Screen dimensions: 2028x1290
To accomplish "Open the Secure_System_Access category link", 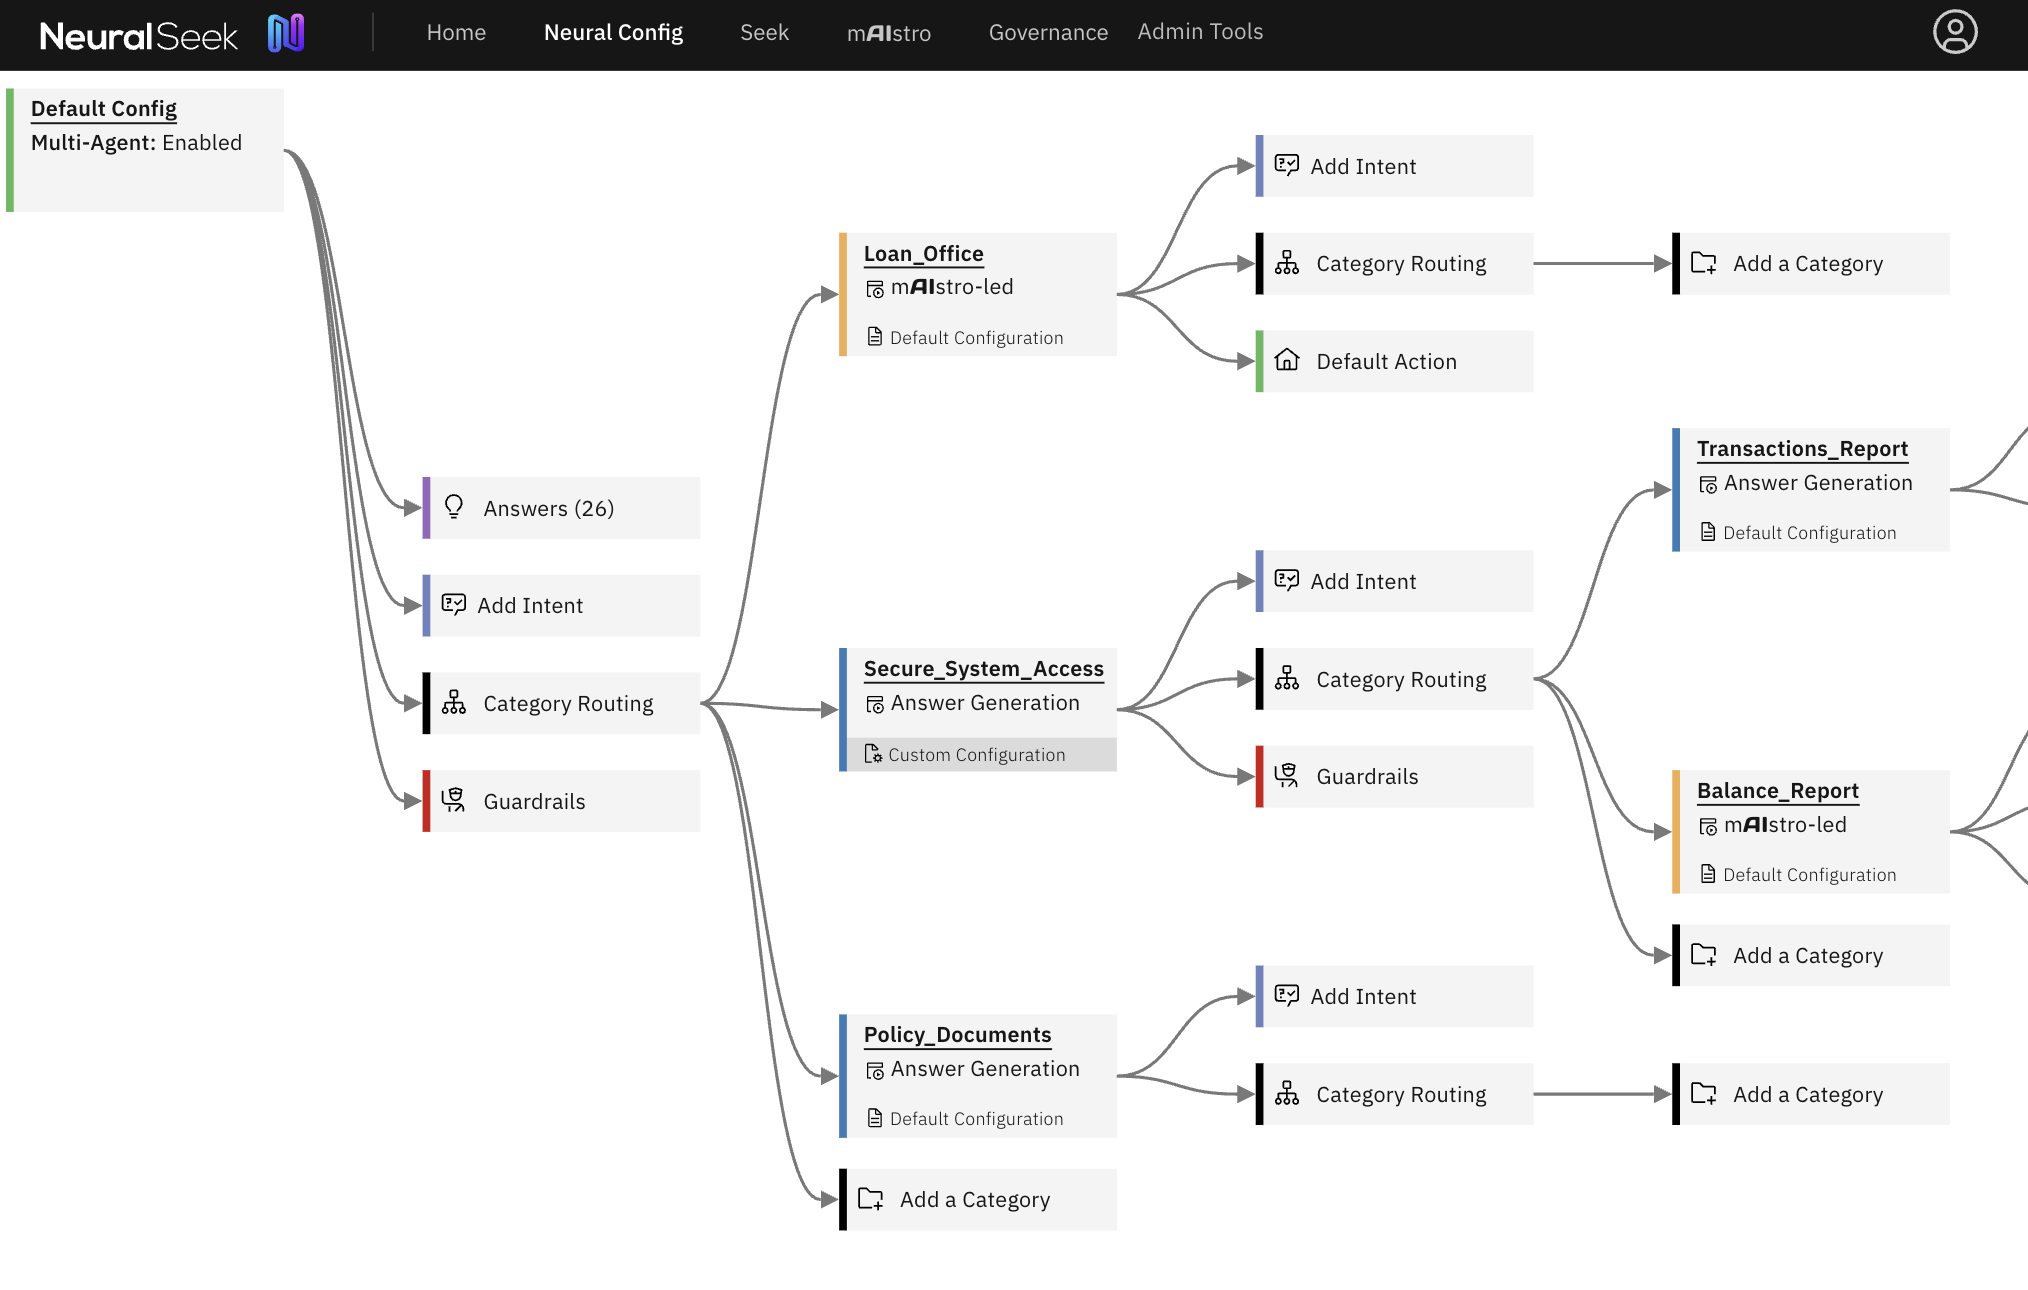I will point(983,668).
